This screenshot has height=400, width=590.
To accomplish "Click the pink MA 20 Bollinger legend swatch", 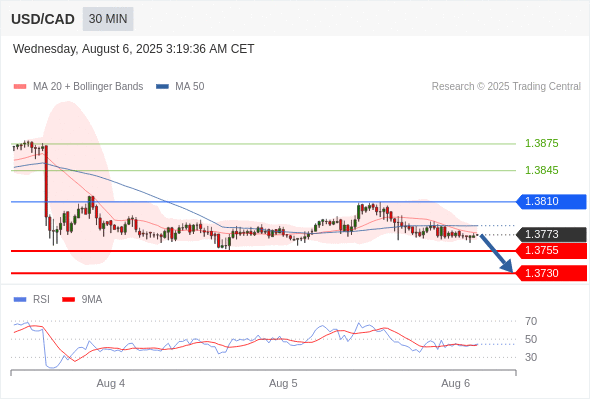I will [20, 87].
